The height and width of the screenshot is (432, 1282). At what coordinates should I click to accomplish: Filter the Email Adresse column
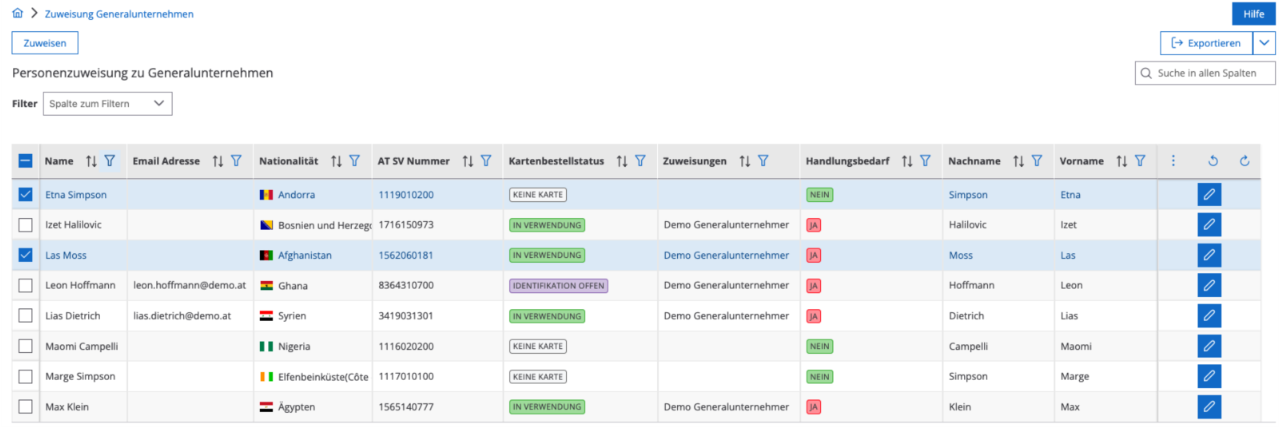236,161
